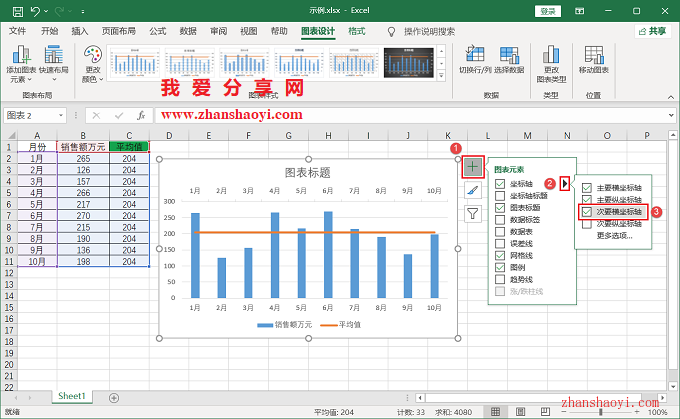Switch to Format (格式) tab
The image size is (680, 419).
(356, 31)
